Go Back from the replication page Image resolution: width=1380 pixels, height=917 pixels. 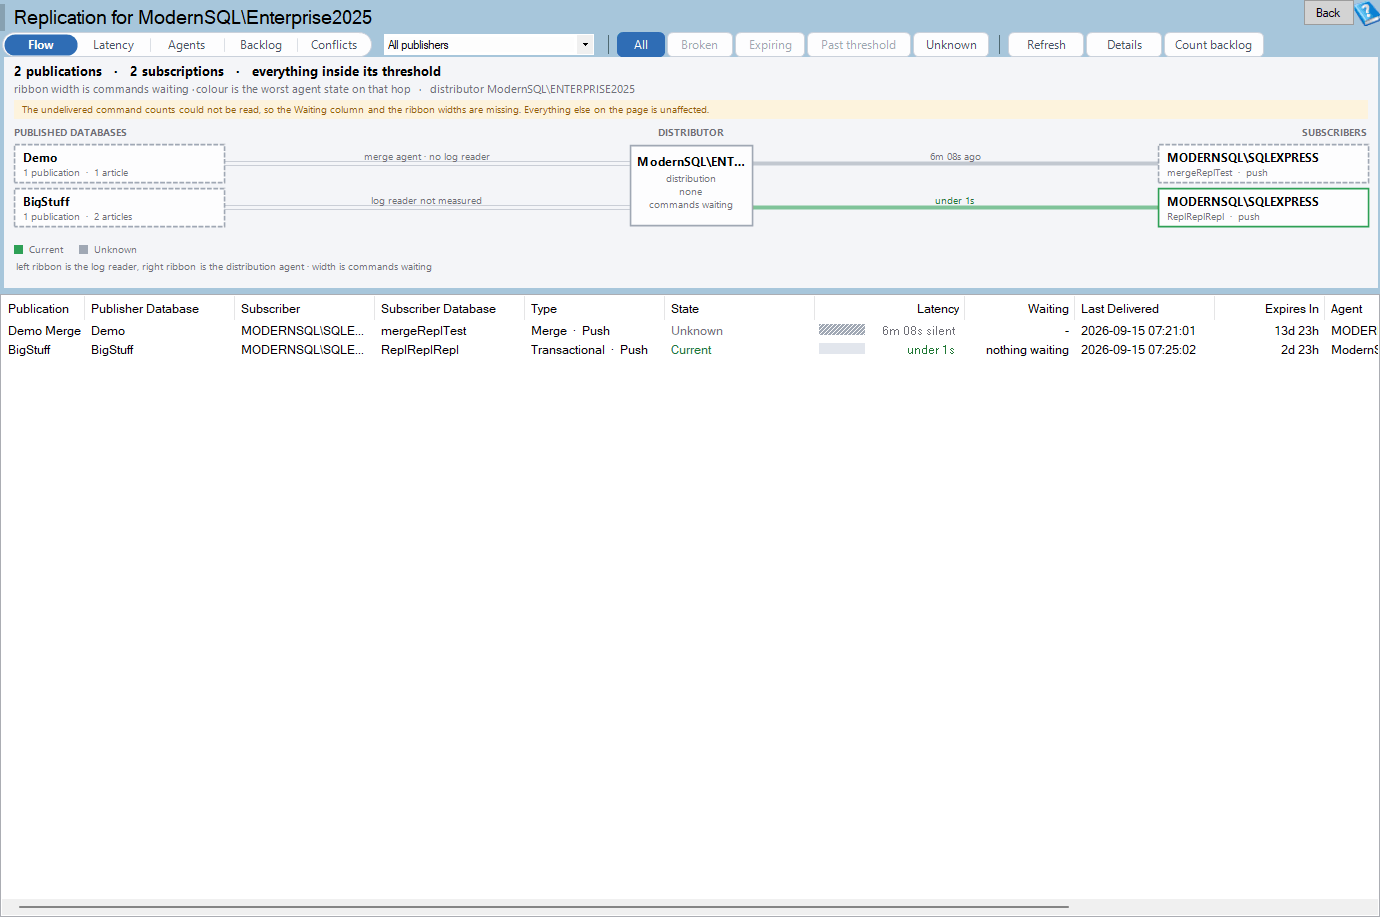pos(1328,13)
